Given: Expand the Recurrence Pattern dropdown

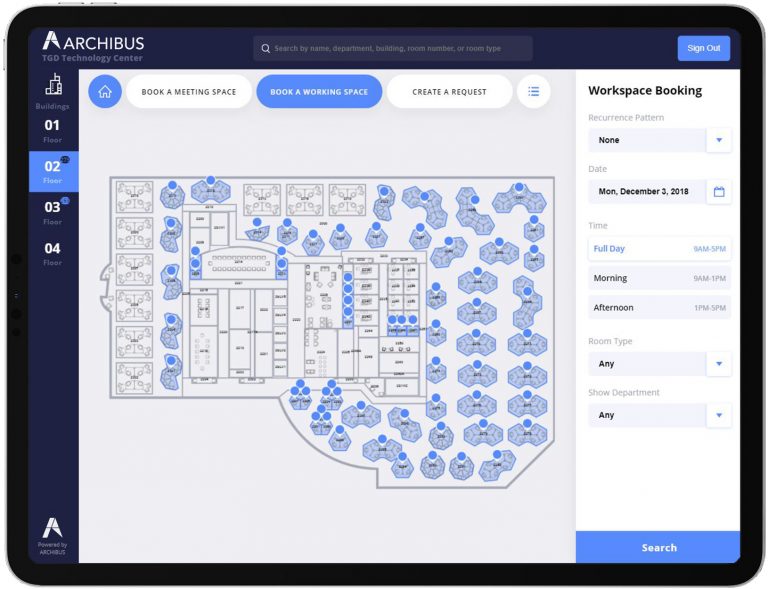Looking at the screenshot, I should (x=718, y=141).
